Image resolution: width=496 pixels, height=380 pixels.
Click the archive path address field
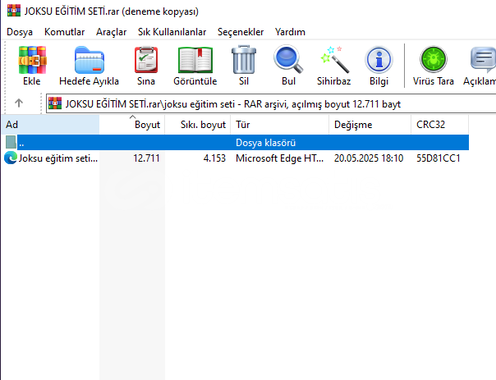point(271,104)
